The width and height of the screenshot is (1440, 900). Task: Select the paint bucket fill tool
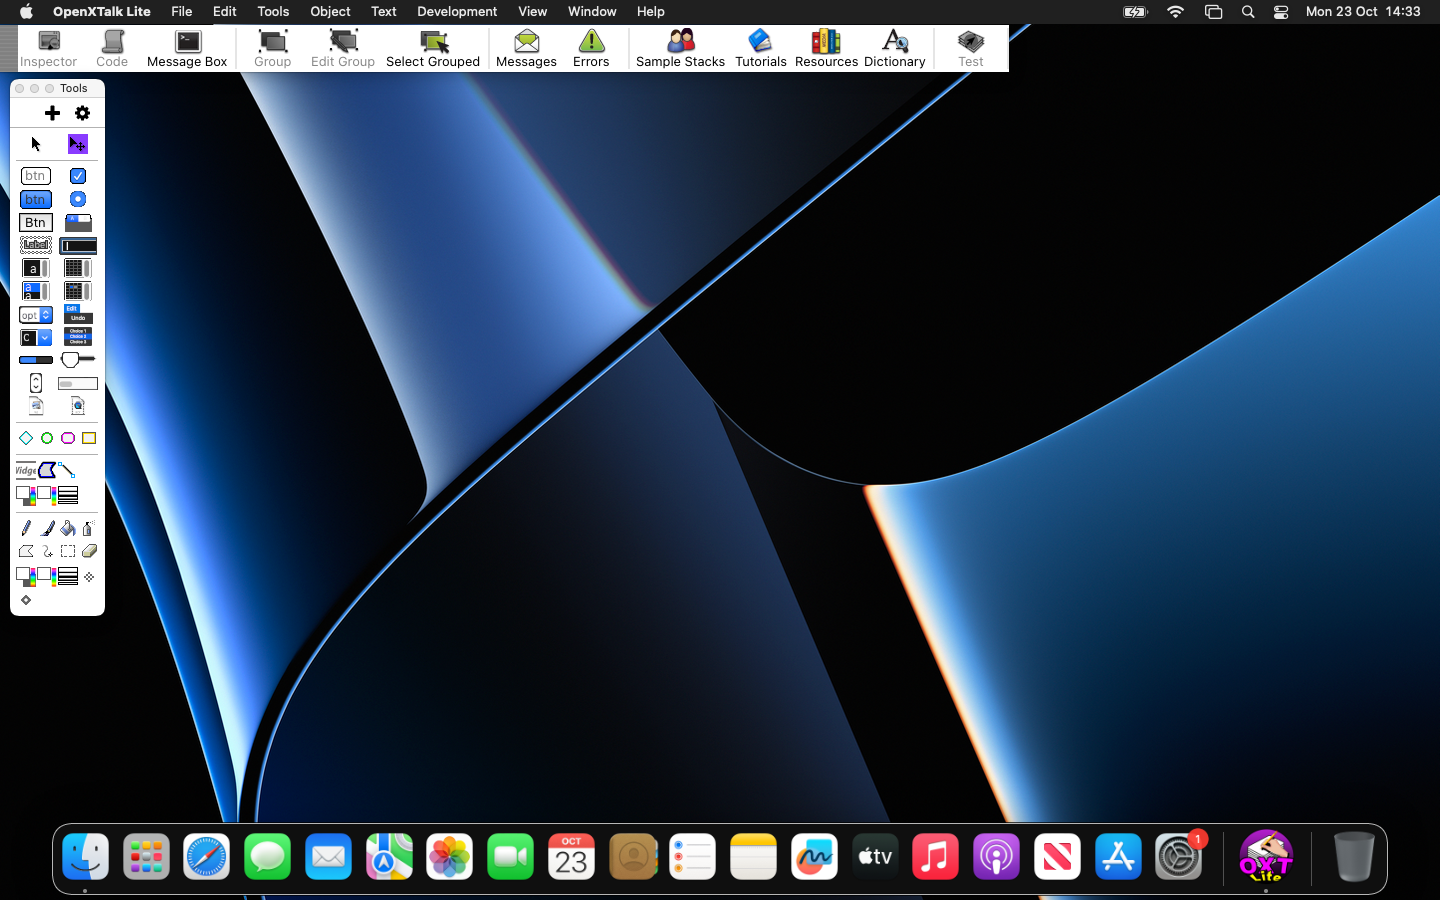pos(68,528)
